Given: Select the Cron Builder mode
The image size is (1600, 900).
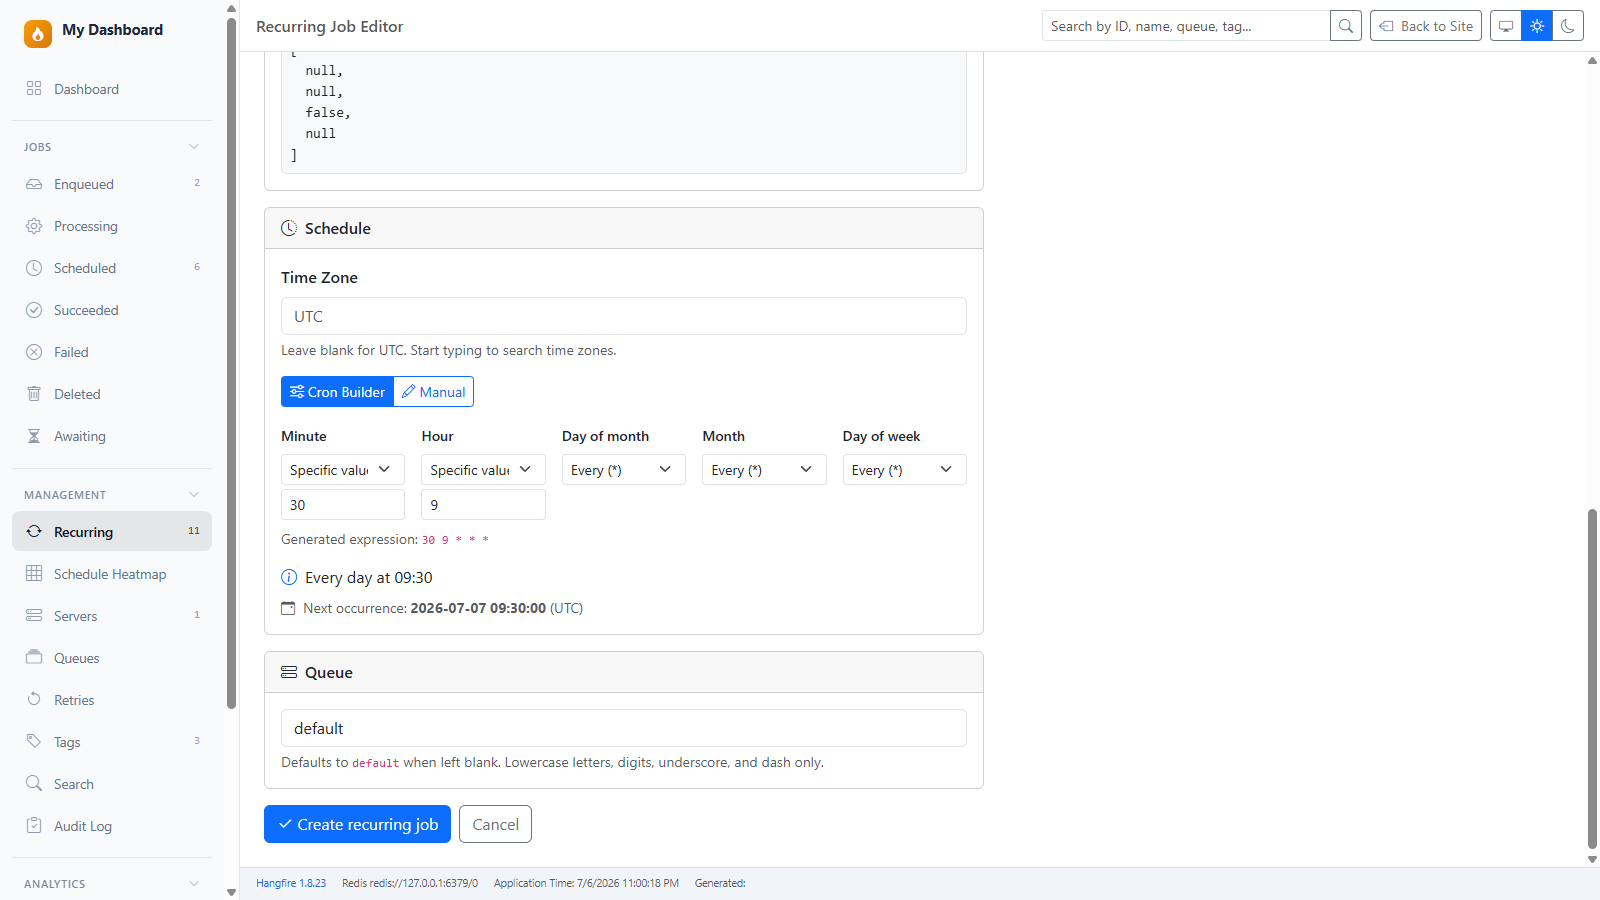Looking at the screenshot, I should point(338,392).
